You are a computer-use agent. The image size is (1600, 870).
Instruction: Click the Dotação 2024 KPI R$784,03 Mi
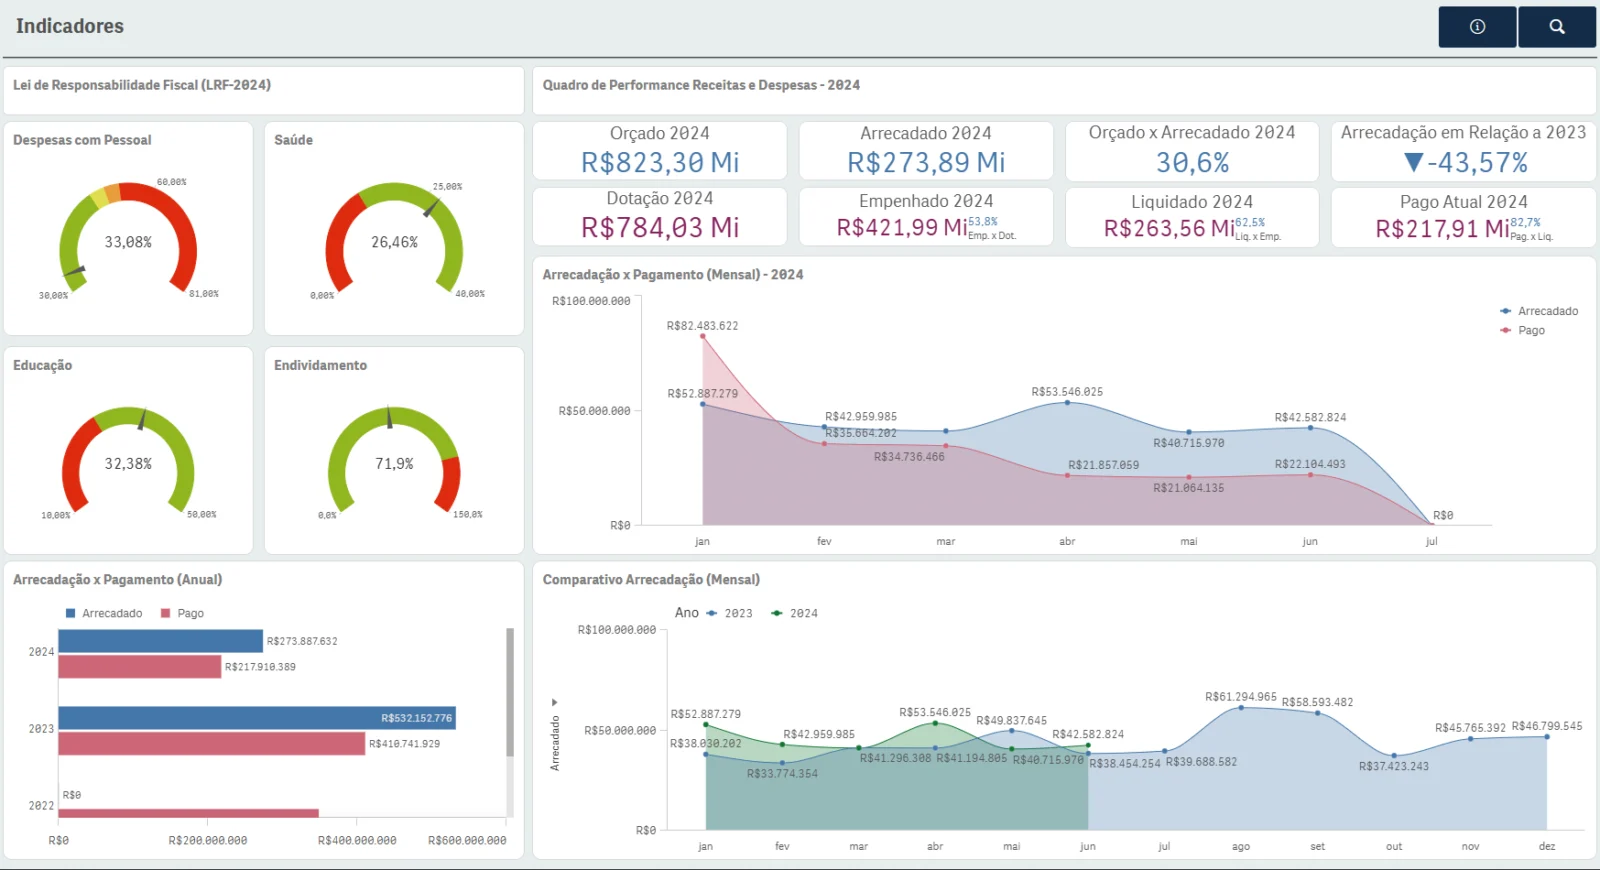pos(660,228)
